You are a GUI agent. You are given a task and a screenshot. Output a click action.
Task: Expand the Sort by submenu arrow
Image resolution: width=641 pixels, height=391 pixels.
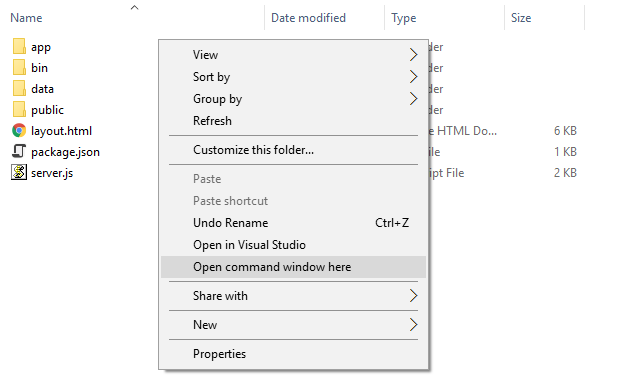tap(413, 76)
